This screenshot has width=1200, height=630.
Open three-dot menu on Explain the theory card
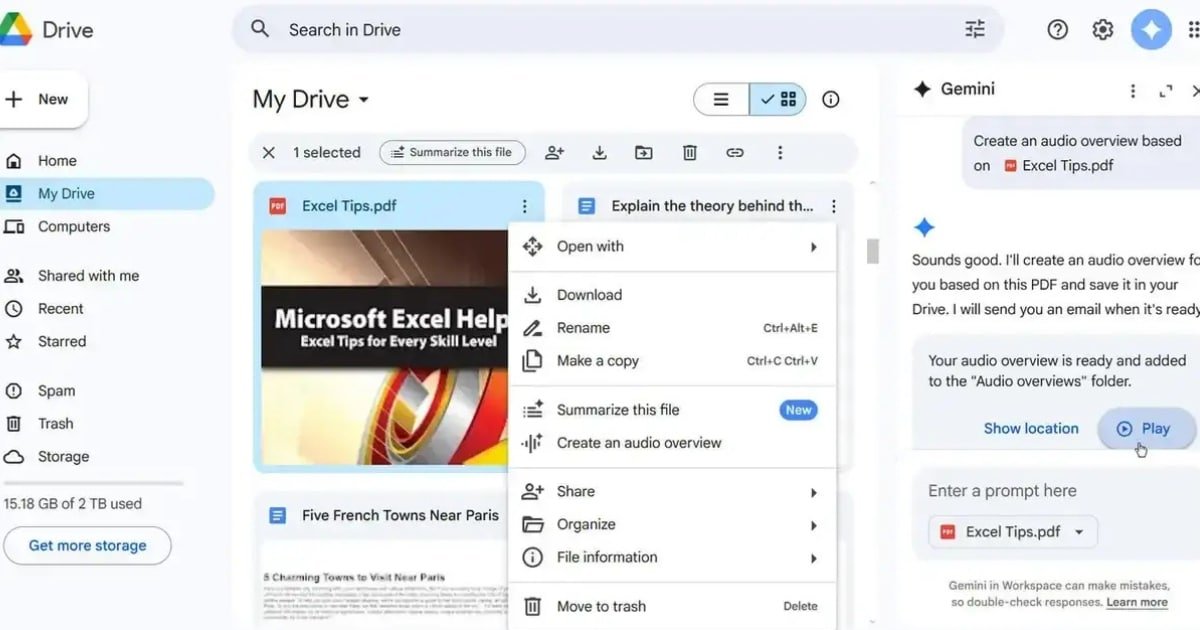(x=833, y=207)
